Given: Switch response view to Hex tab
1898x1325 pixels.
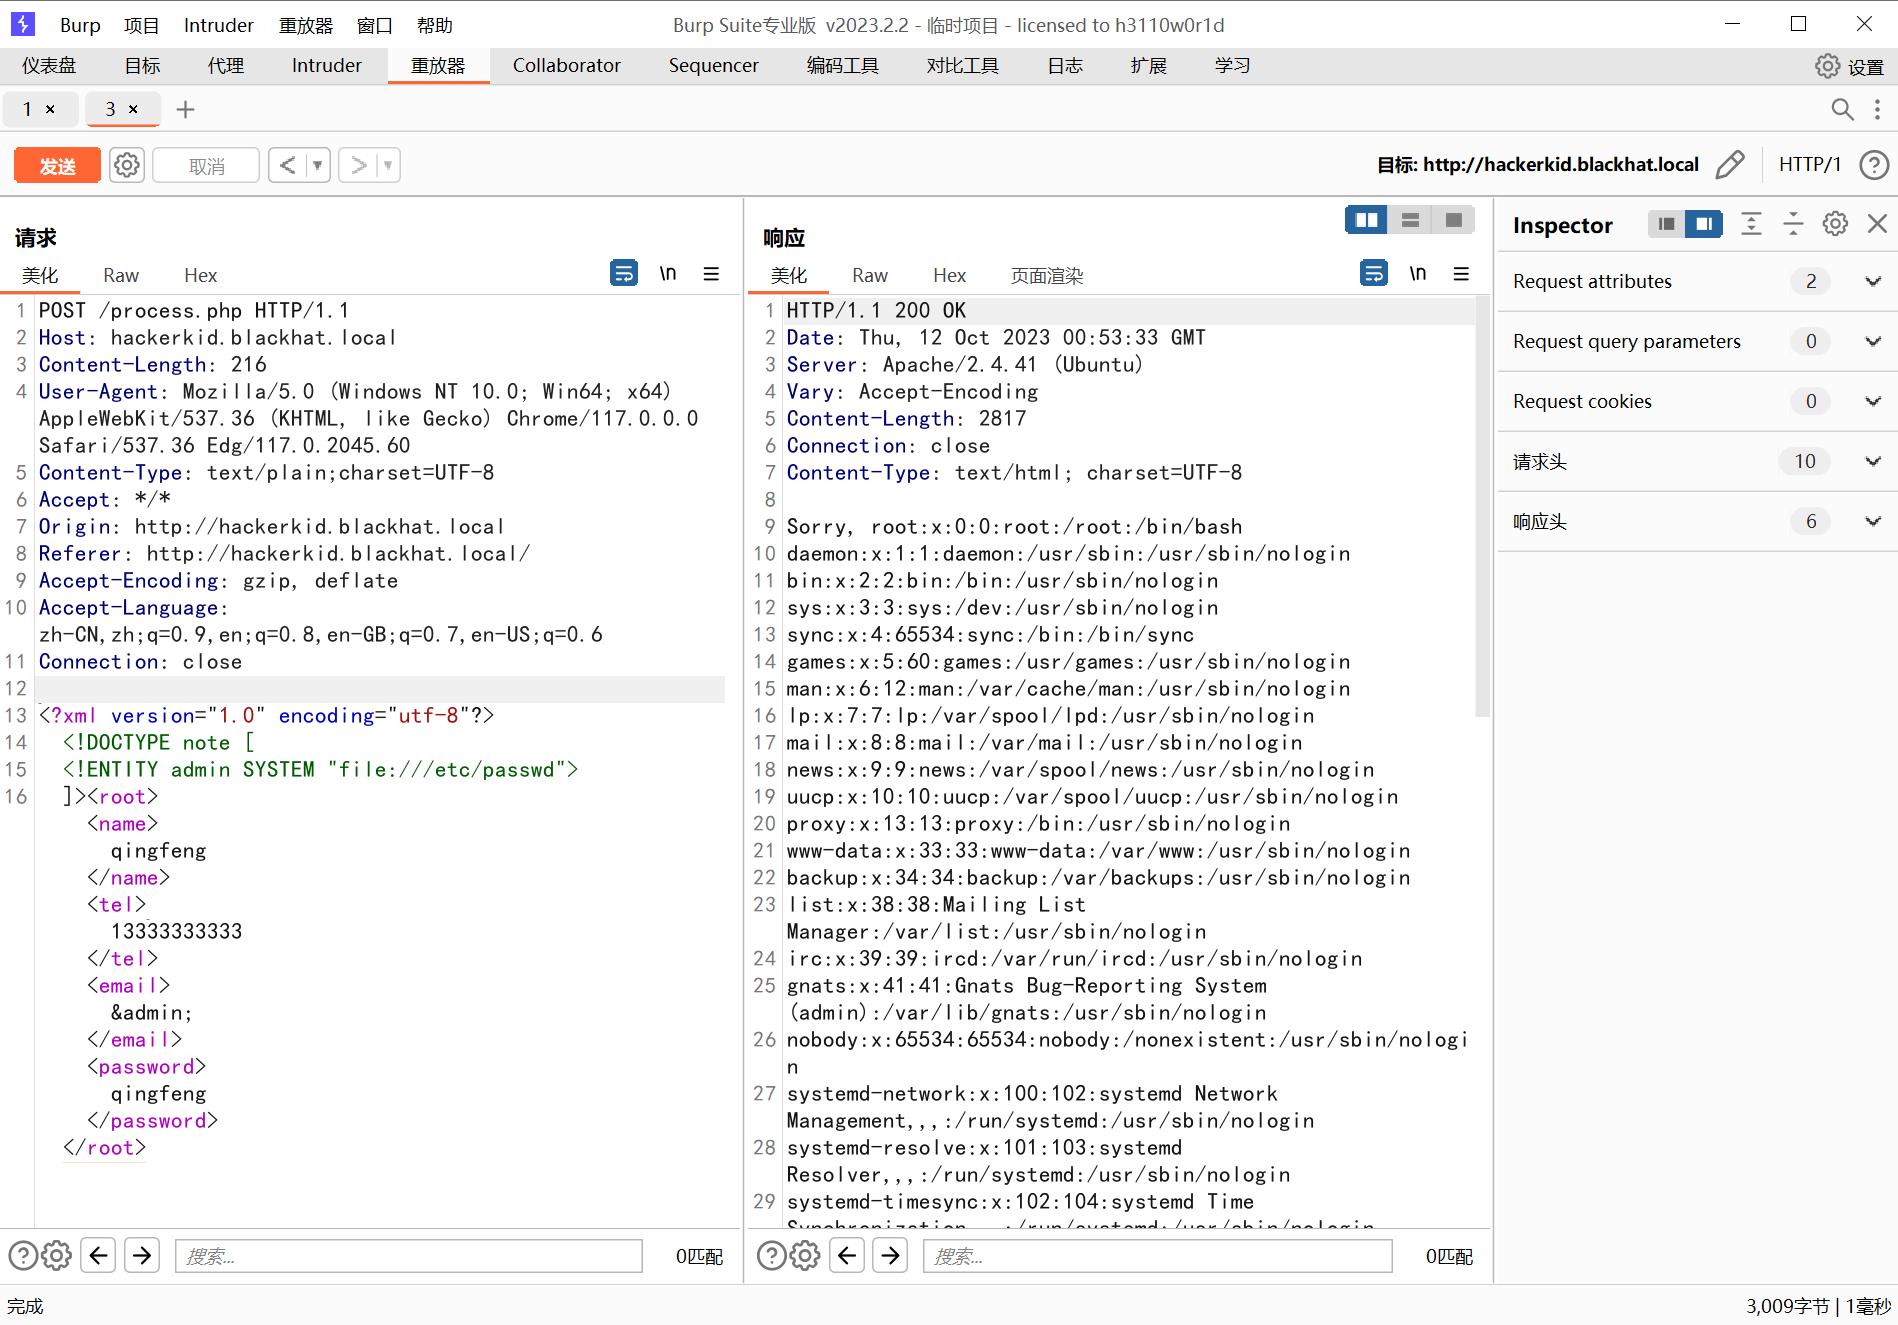Looking at the screenshot, I should pyautogui.click(x=949, y=275).
